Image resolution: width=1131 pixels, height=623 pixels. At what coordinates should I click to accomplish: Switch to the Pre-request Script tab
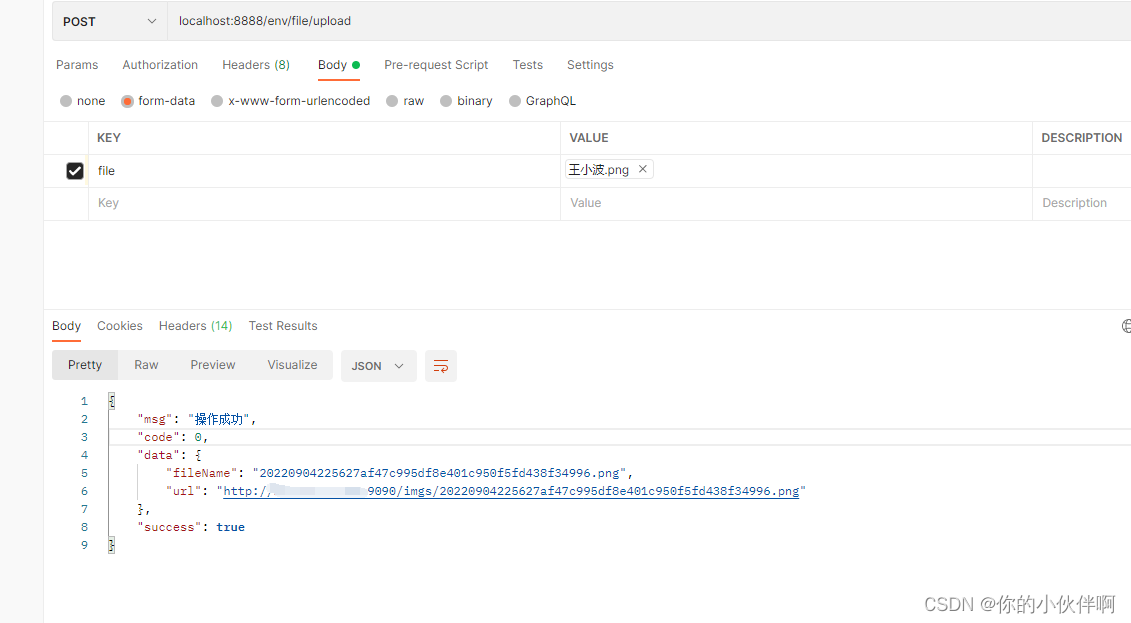436,64
